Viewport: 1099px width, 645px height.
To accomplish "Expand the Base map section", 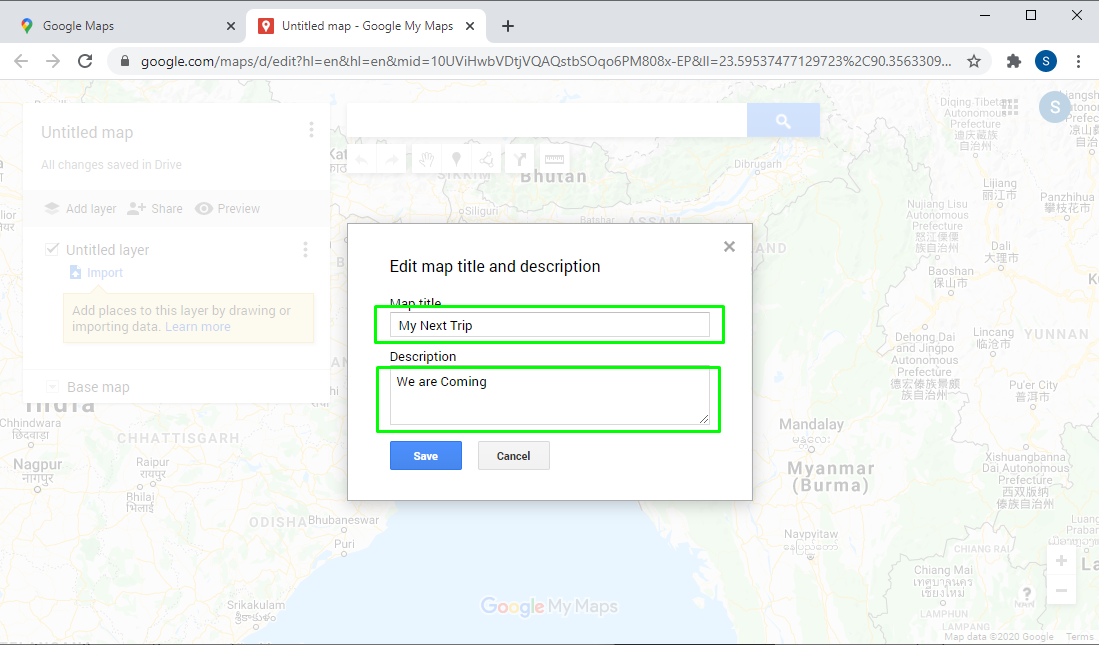I will tap(52, 387).
